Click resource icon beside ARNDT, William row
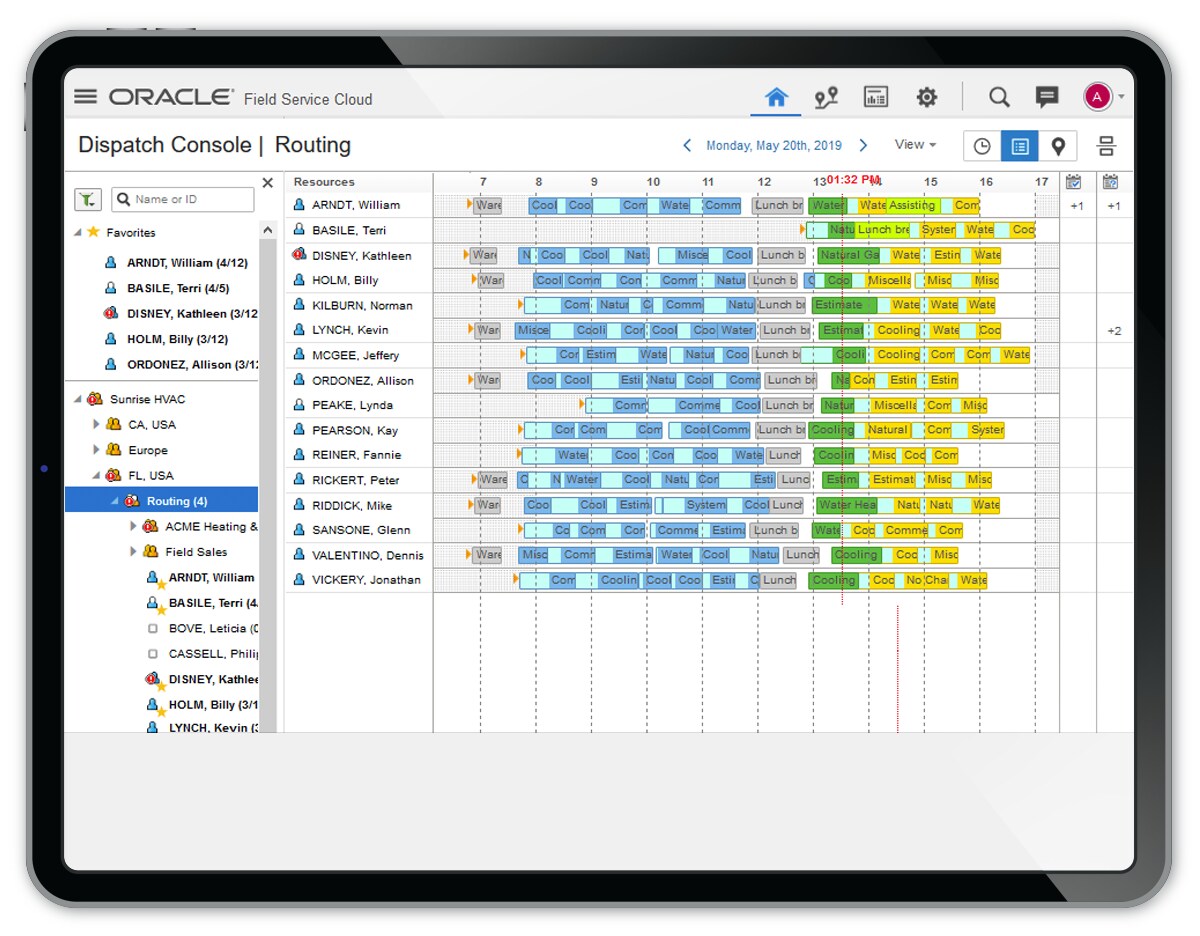1200x936 pixels. point(299,204)
